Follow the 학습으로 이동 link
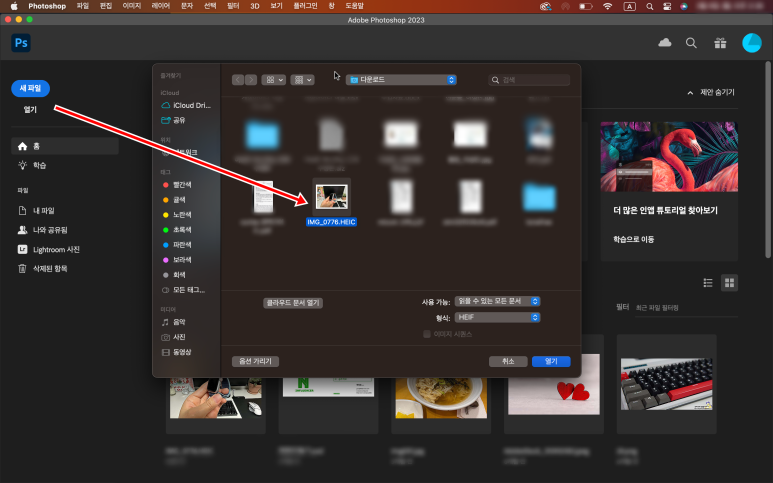Screen dimensions: 773x483 (x=633, y=239)
